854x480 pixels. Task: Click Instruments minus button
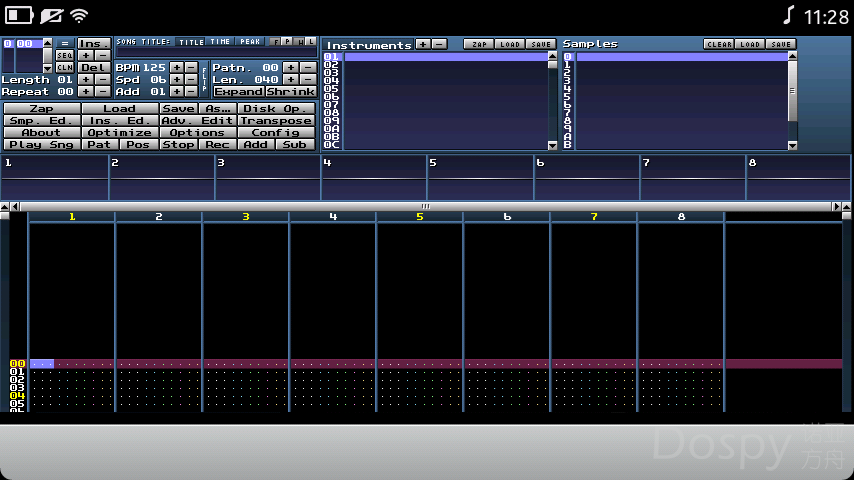click(440, 44)
